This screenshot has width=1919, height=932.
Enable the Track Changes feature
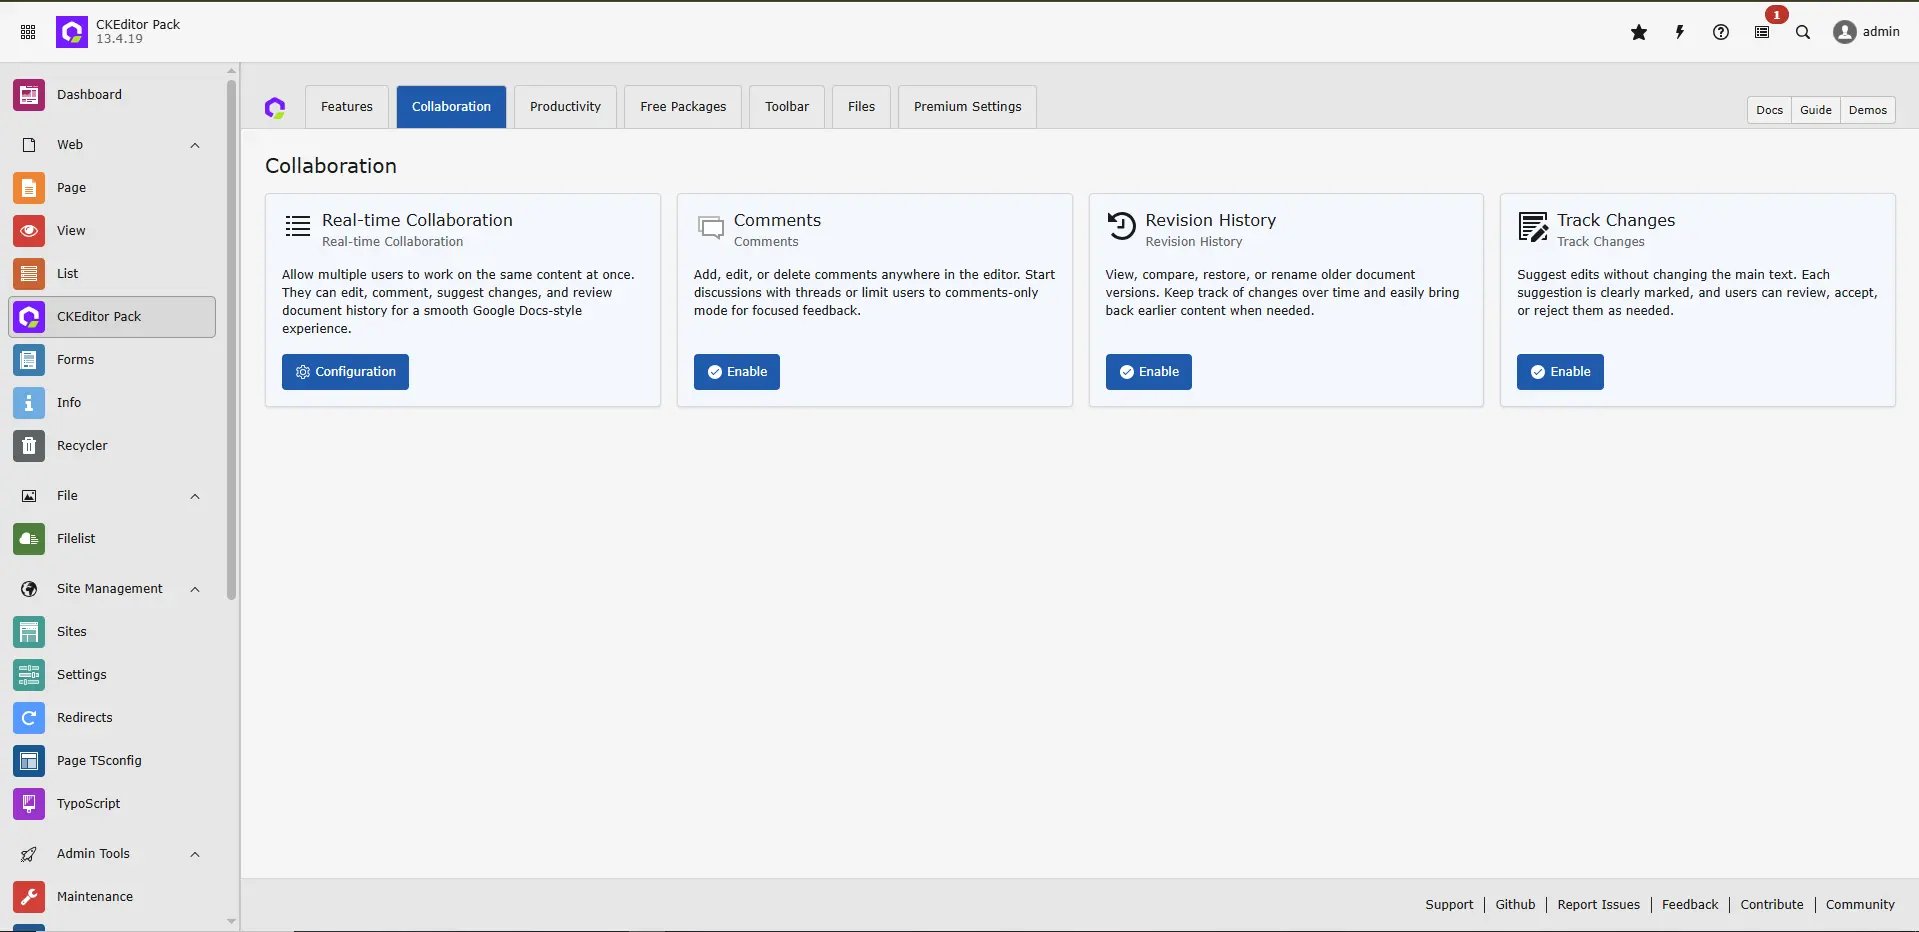coord(1560,372)
